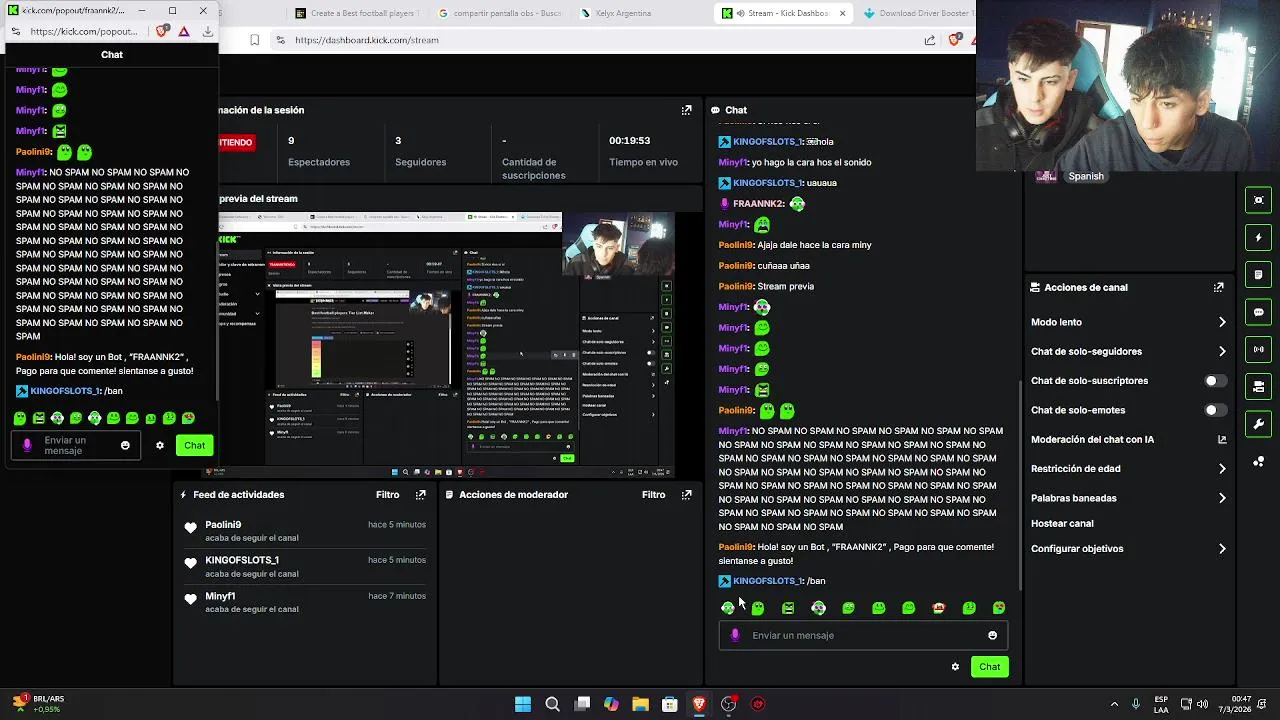Open Brave browser from the taskbar
This screenshot has width=1280, height=720.
[x=699, y=704]
